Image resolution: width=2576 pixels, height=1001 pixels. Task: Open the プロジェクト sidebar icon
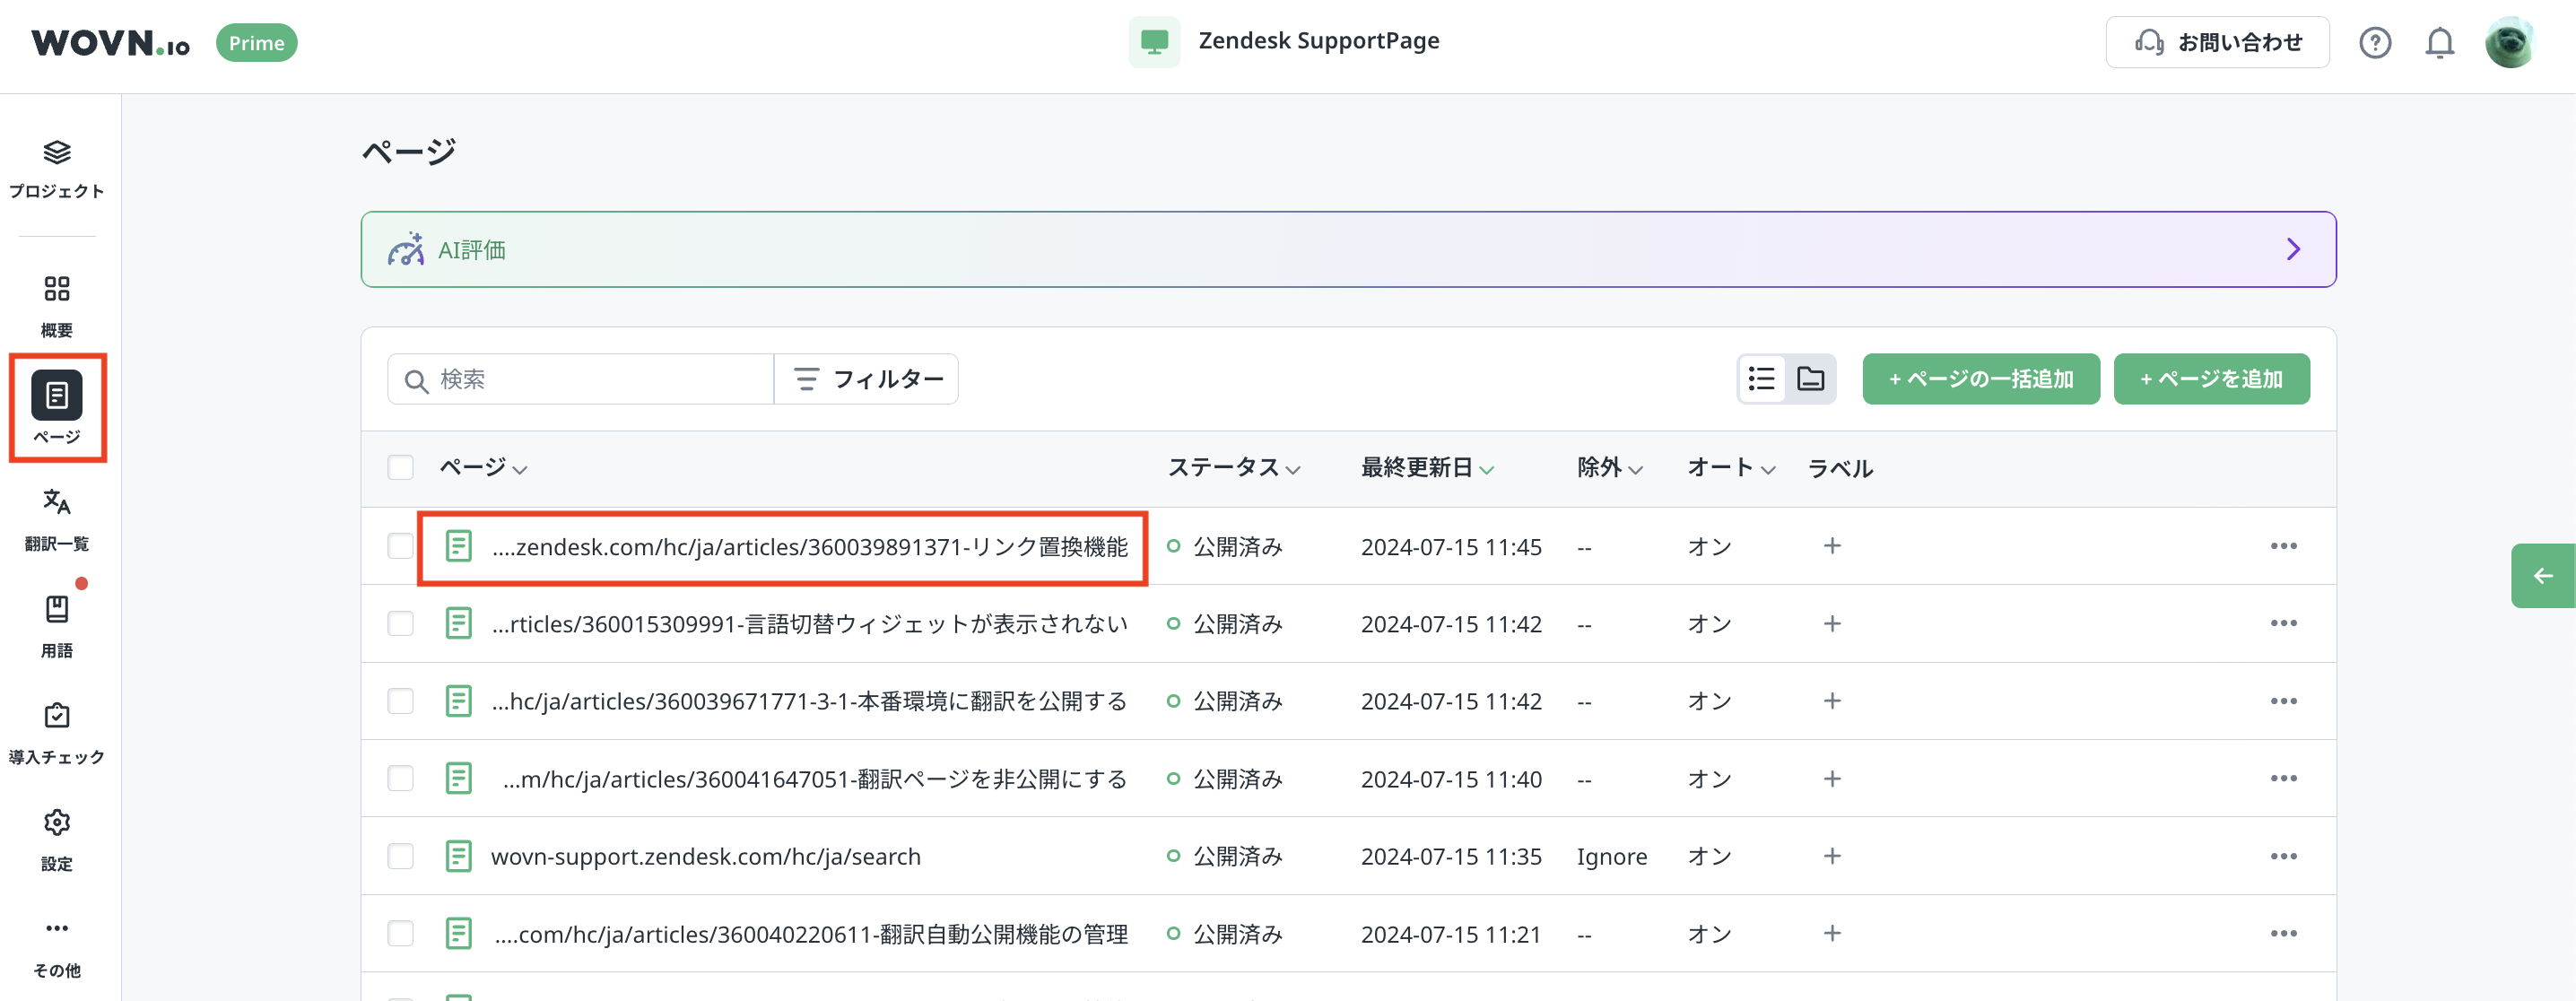tap(57, 154)
